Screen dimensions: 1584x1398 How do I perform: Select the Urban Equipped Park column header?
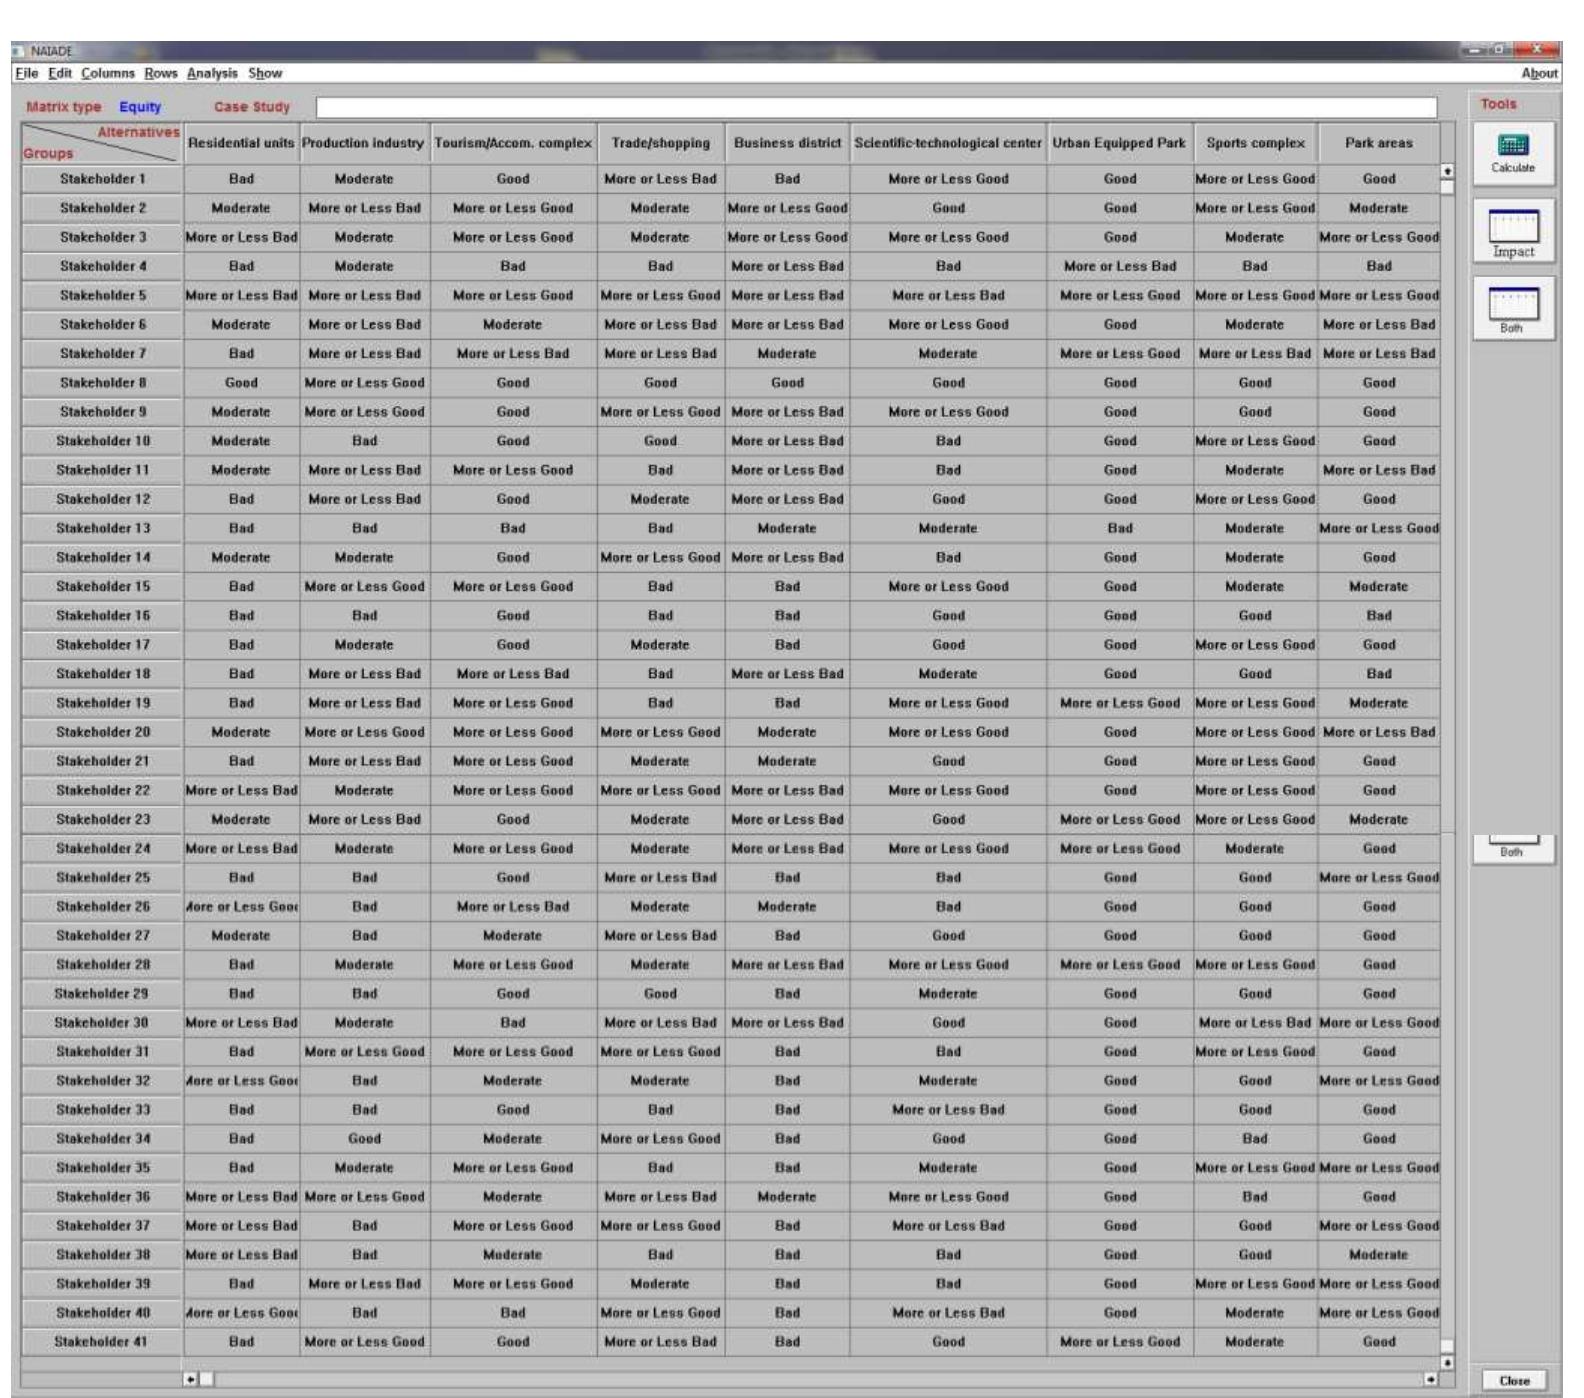(x=1120, y=143)
